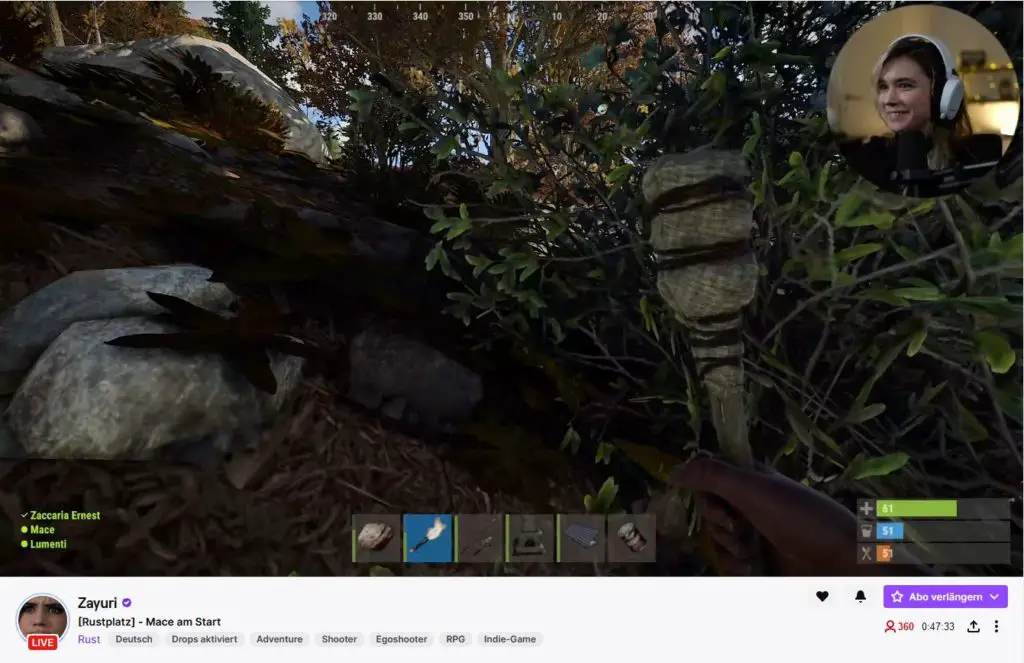The height and width of the screenshot is (663, 1024).
Task: Click team member Lumenti
Action: pos(43,544)
